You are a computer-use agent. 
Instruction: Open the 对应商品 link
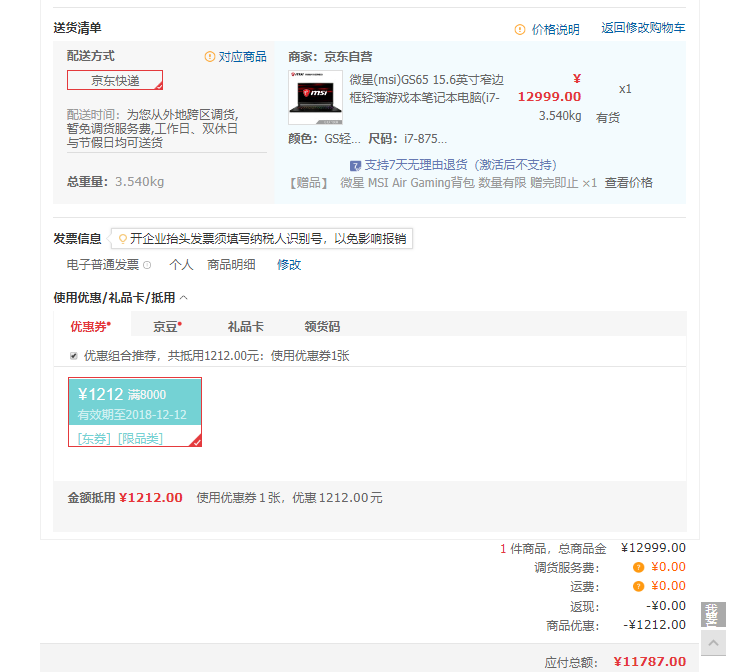click(x=243, y=56)
